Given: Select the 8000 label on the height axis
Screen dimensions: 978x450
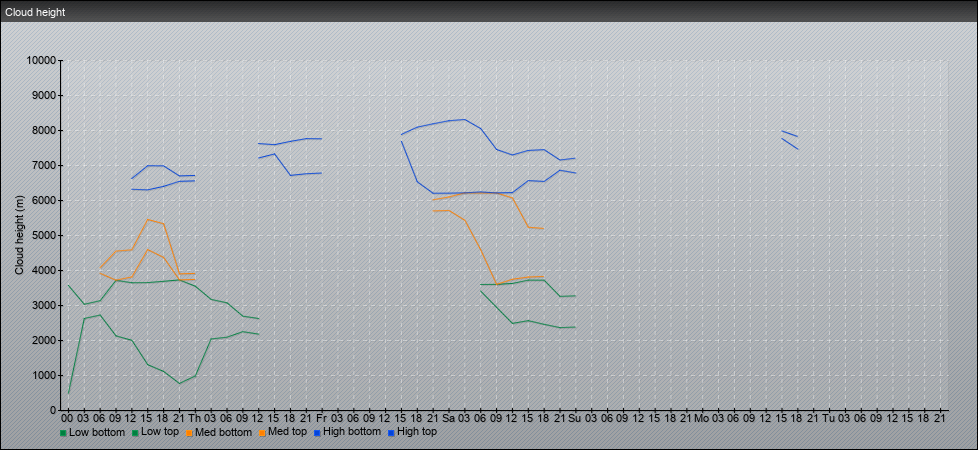Looking at the screenshot, I should pyautogui.click(x=44, y=130).
